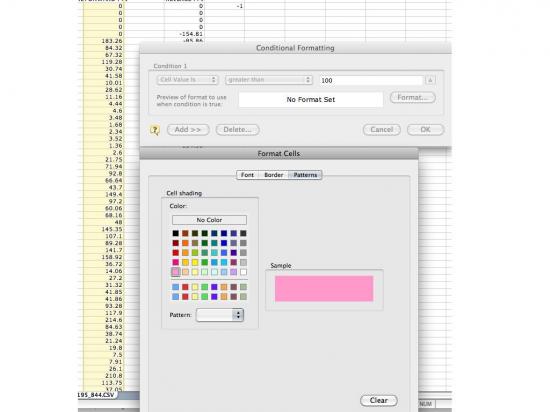The height and width of the screenshot is (412, 550).
Task: Choose the No Color option
Action: (209, 220)
